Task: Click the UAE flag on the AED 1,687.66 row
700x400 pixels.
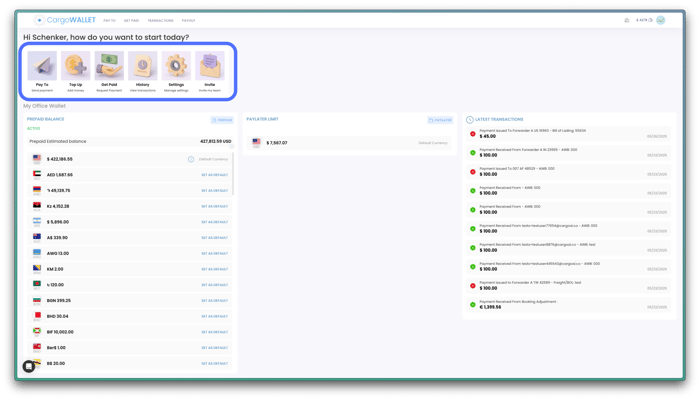Action: click(37, 174)
